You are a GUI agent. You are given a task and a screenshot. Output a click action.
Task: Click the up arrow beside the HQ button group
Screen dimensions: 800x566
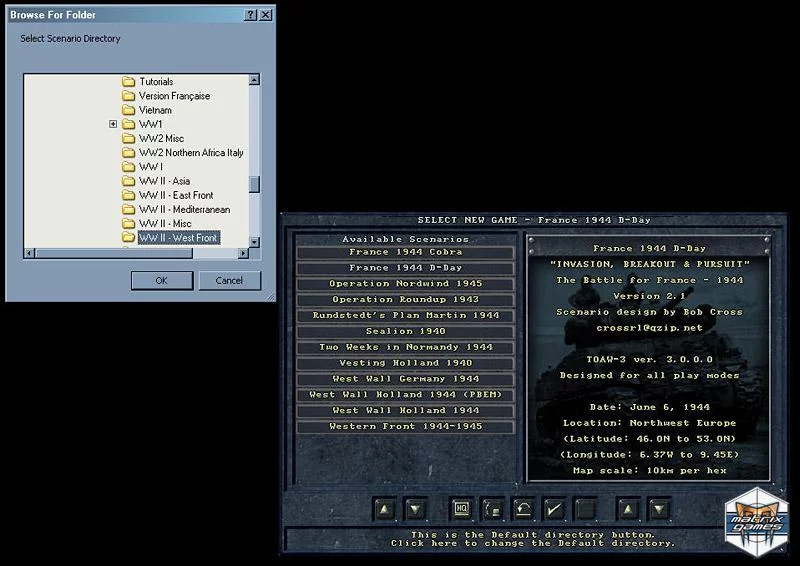click(x=384, y=509)
